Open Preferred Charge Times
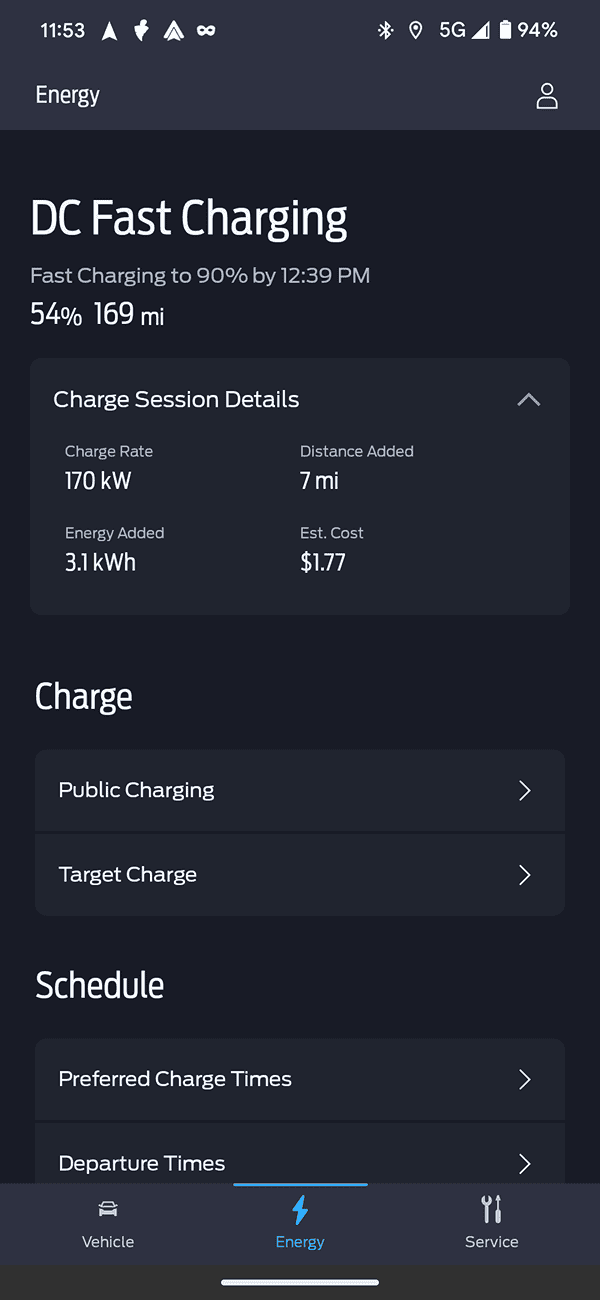This screenshot has height=1300, width=600. pos(176,1079)
